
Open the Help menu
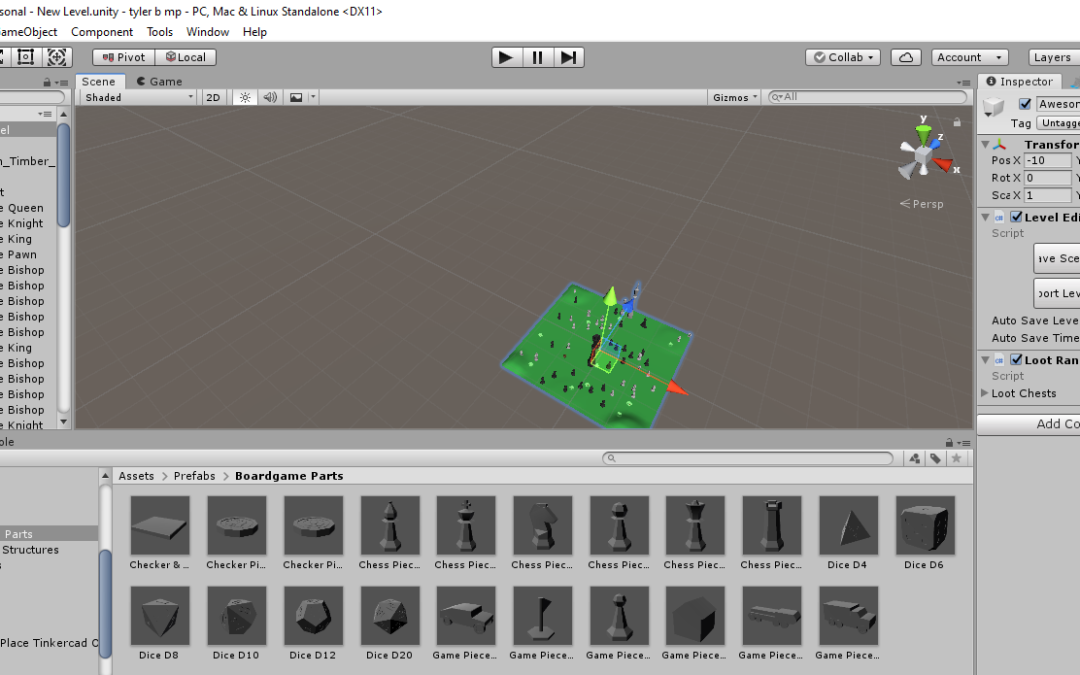(x=254, y=32)
